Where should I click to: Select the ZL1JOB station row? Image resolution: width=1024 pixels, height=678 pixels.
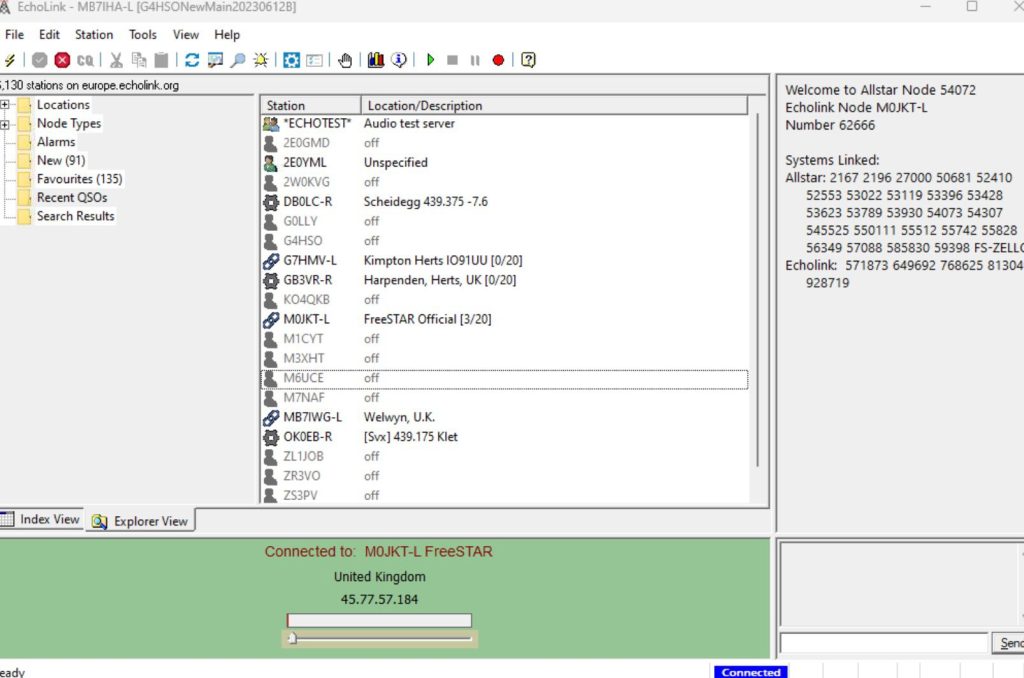[x=504, y=457]
